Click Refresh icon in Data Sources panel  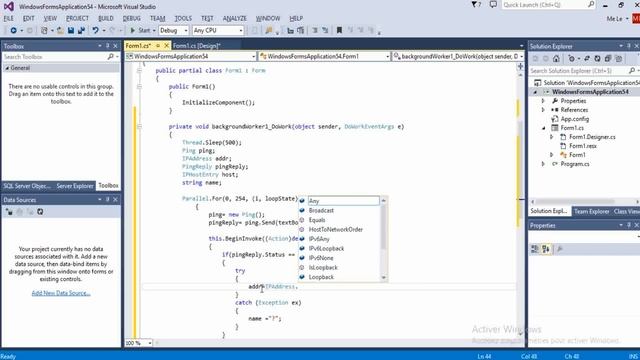pyautogui.click(x=40, y=212)
